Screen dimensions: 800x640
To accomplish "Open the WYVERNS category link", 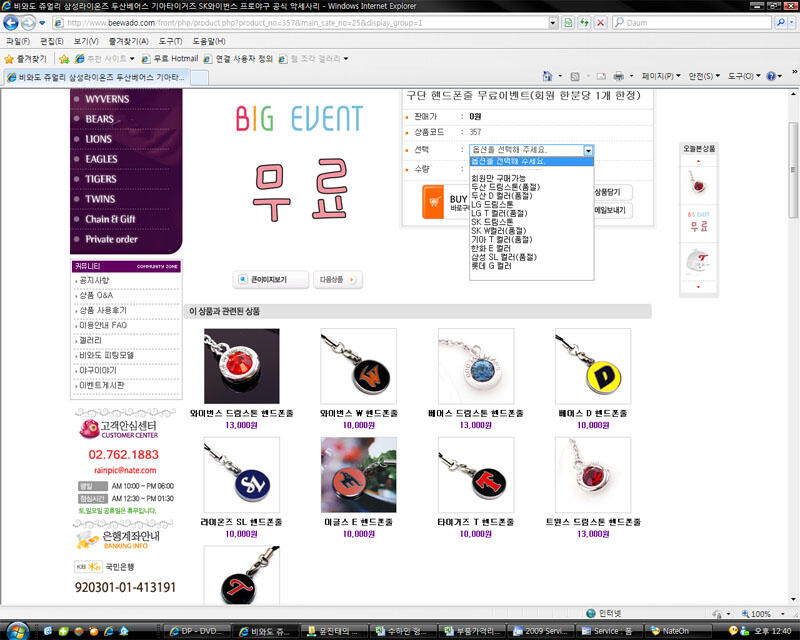I will (107, 99).
